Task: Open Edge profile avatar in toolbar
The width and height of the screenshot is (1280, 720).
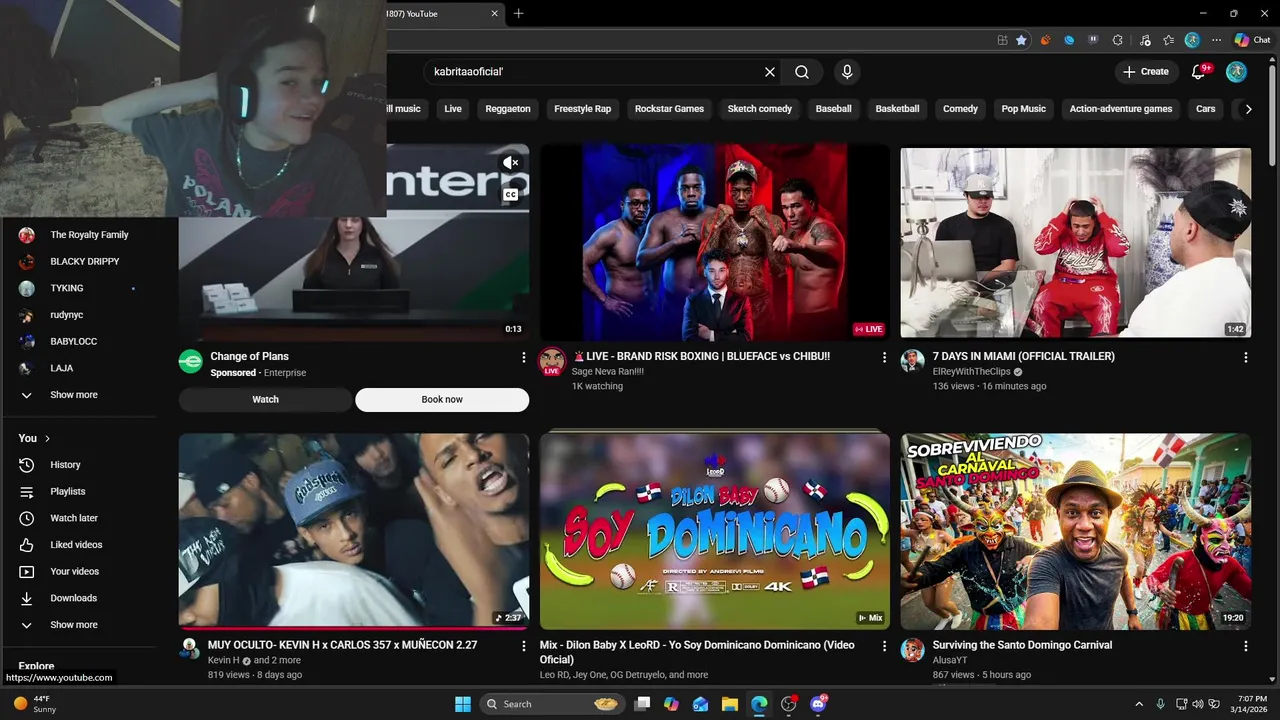Action: pos(1192,40)
